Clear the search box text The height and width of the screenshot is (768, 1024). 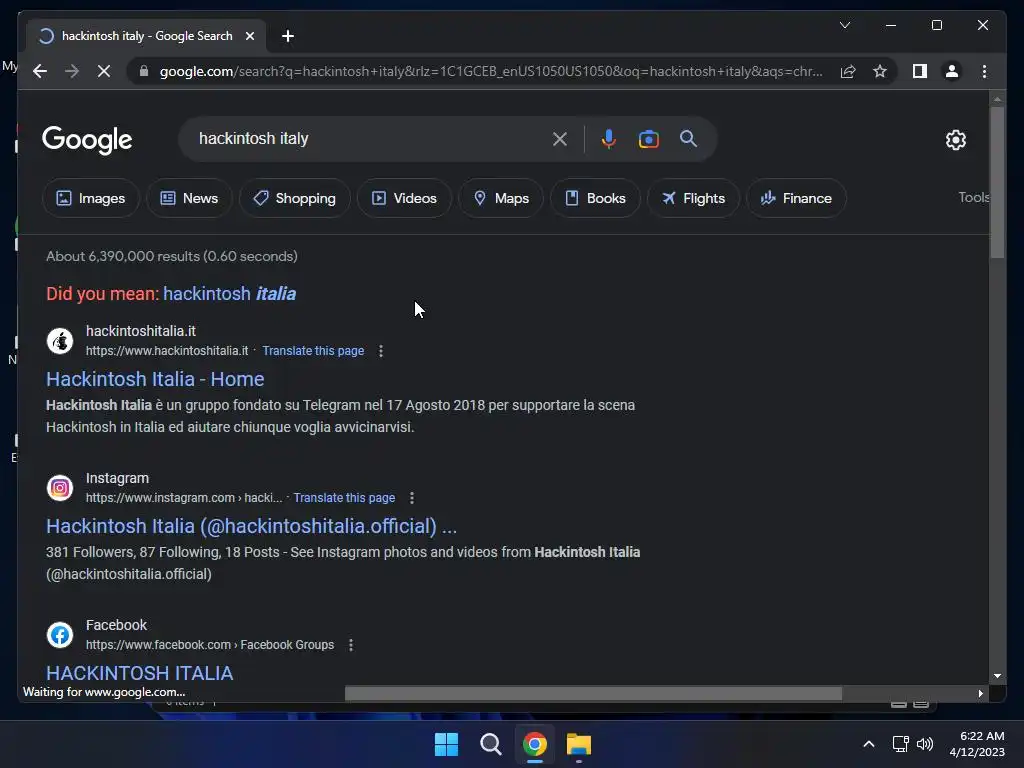pos(560,138)
